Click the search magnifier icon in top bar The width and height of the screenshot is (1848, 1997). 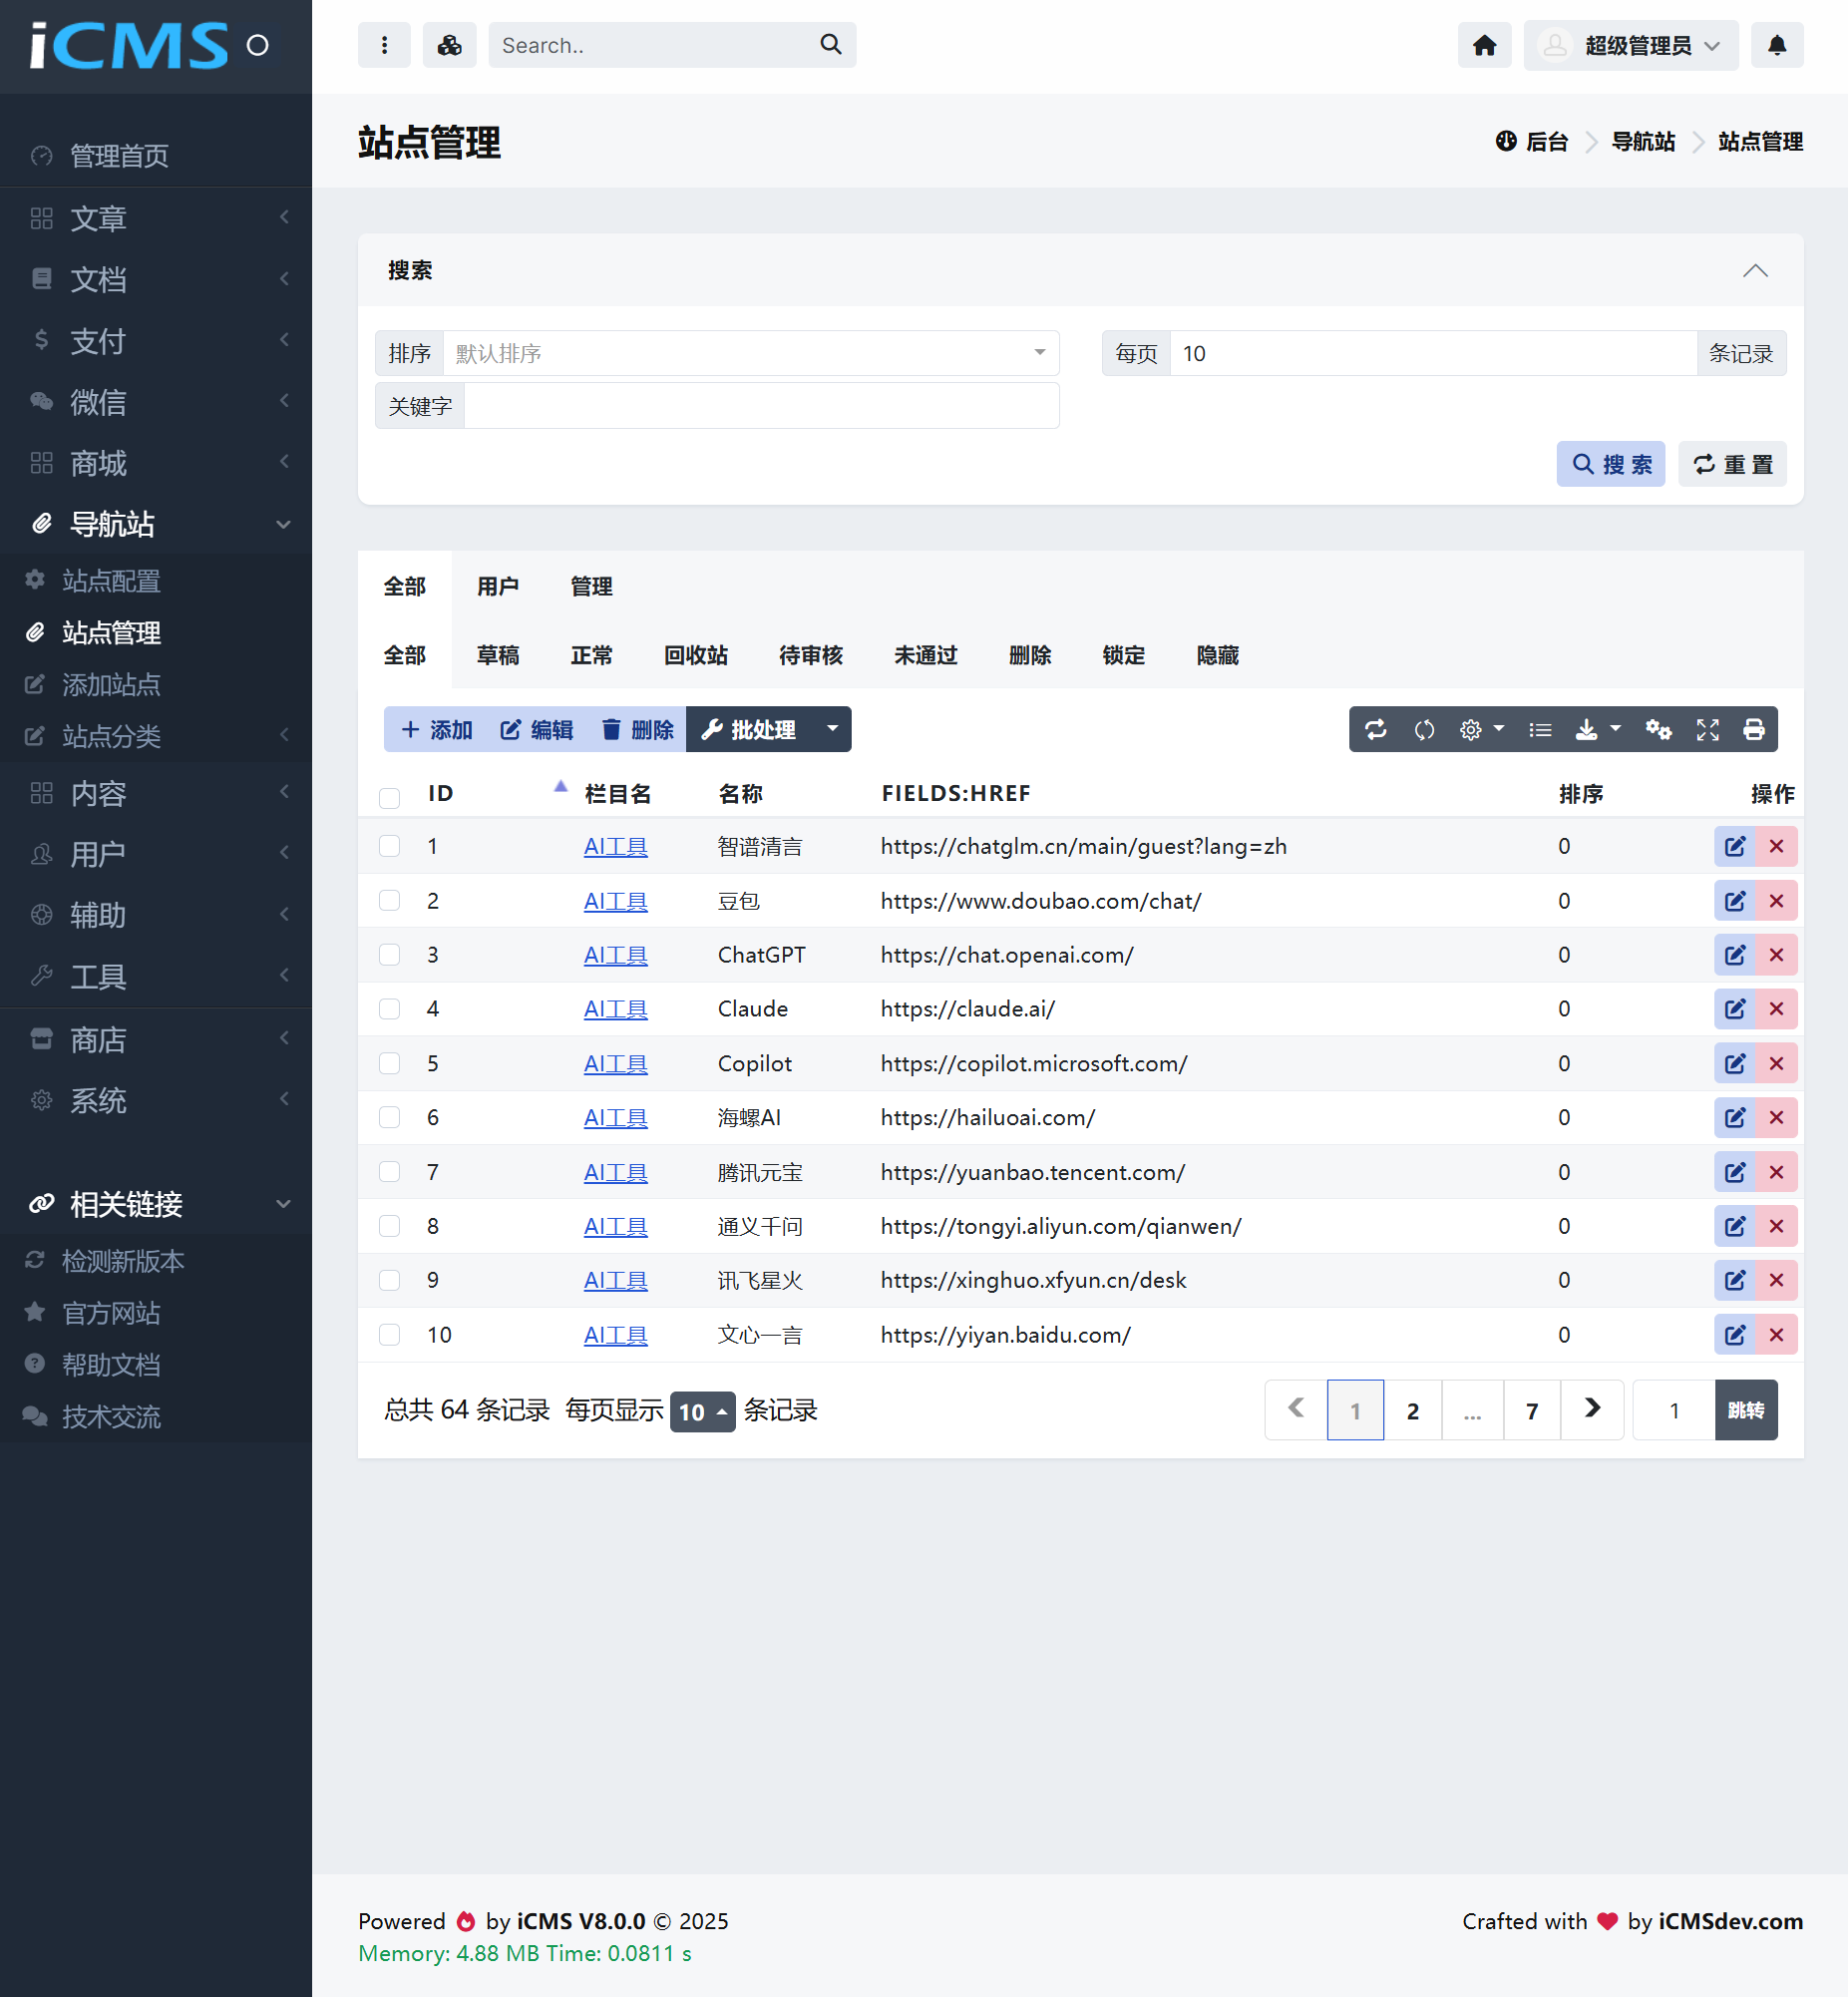click(x=830, y=45)
